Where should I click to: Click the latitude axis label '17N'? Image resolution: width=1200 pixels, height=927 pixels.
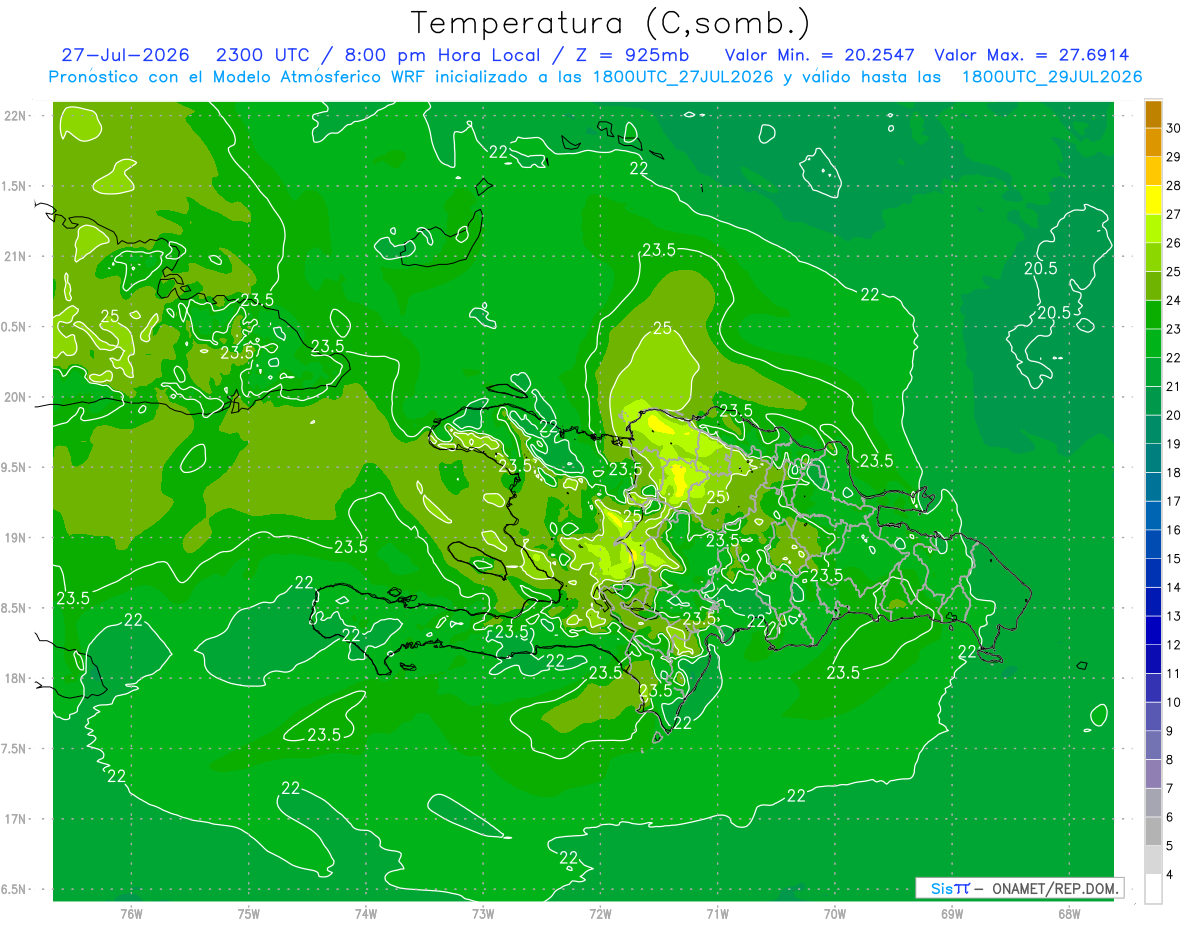17,820
